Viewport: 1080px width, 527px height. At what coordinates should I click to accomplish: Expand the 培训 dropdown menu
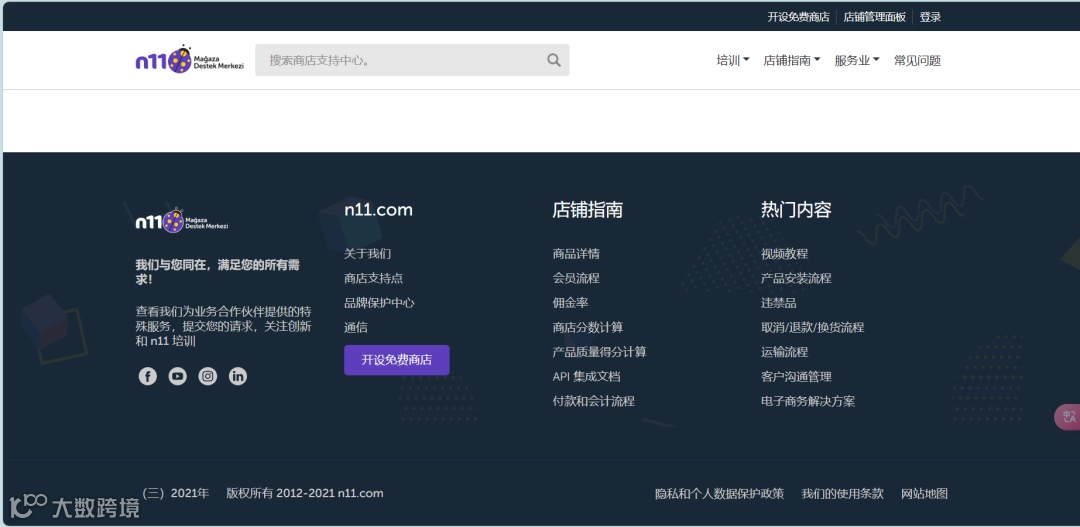(x=733, y=61)
